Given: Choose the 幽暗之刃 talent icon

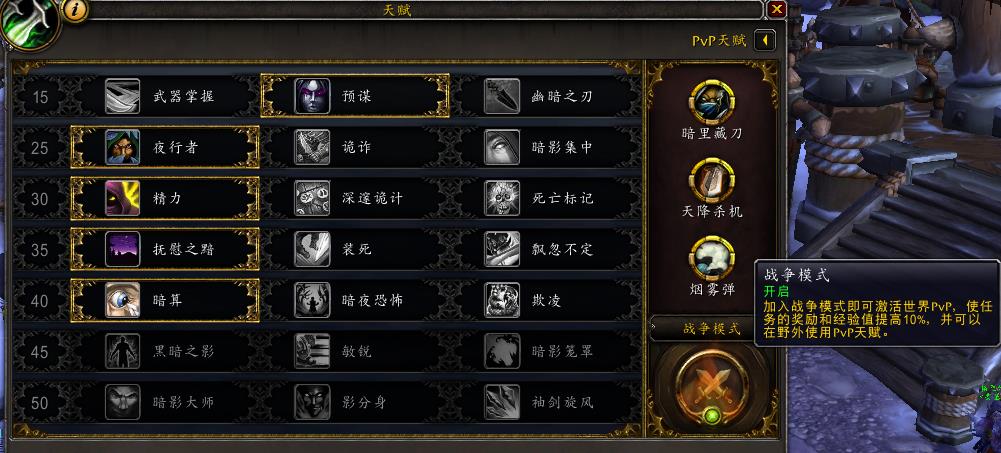Looking at the screenshot, I should pos(502,96).
